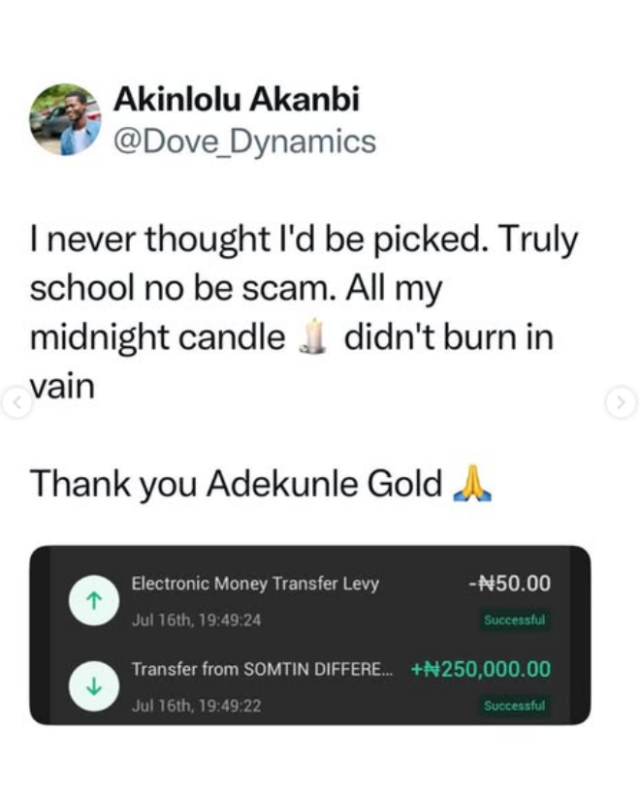Screen dimensions: 640x794
Task: Click the green outgoing up-arrow transaction icon
Action: (x=88, y=601)
